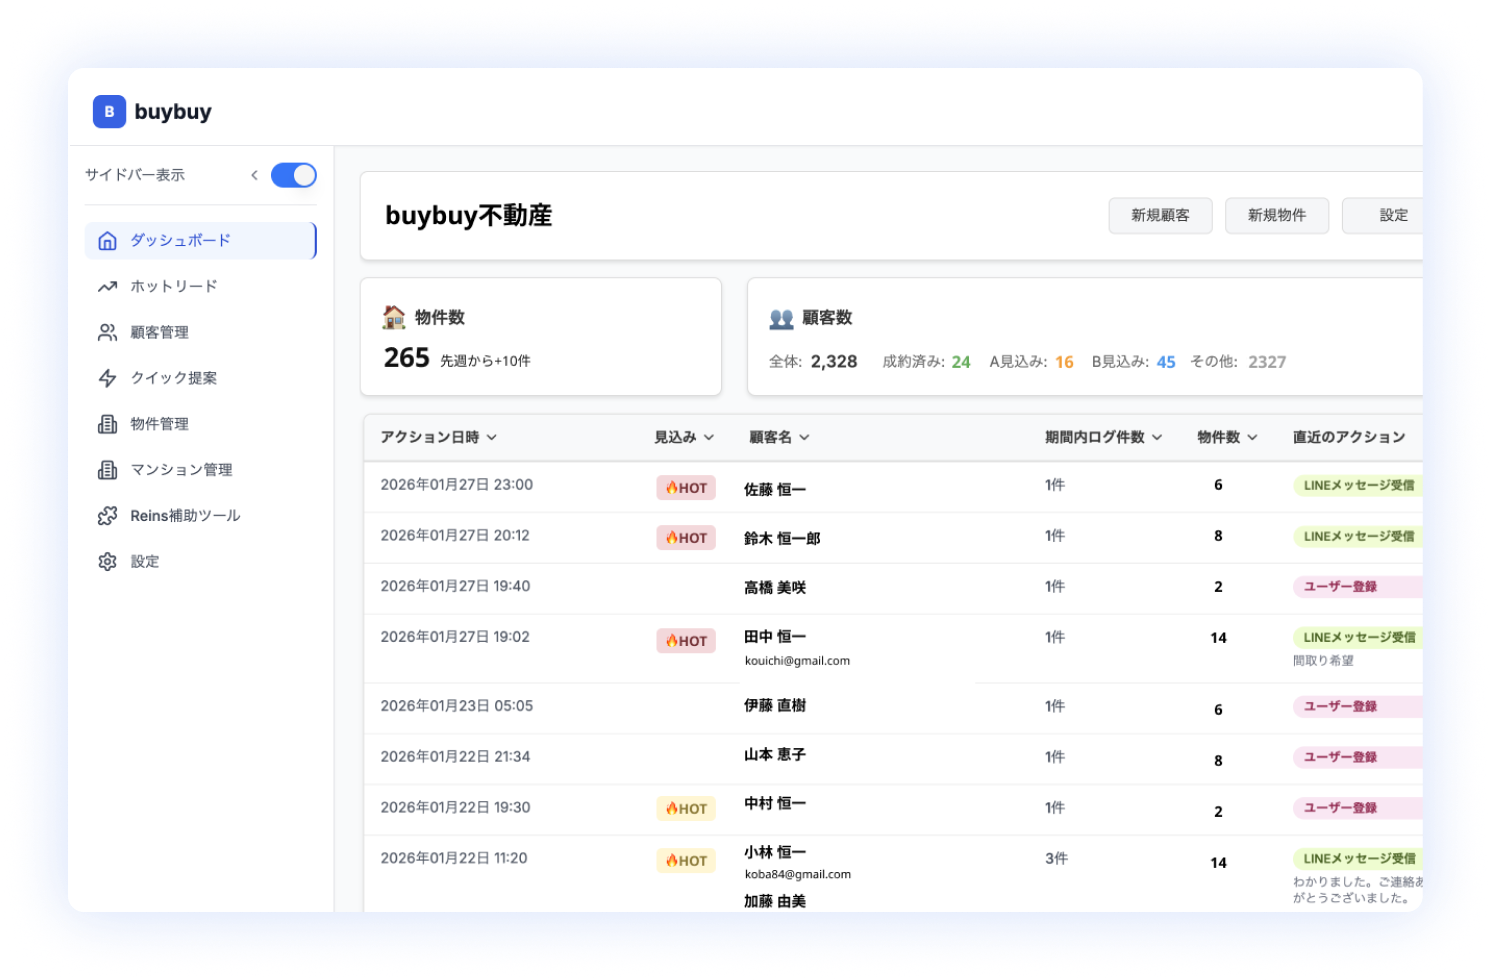Expand the 見込み column filter chevron
The image size is (1491, 980).
coord(709,437)
